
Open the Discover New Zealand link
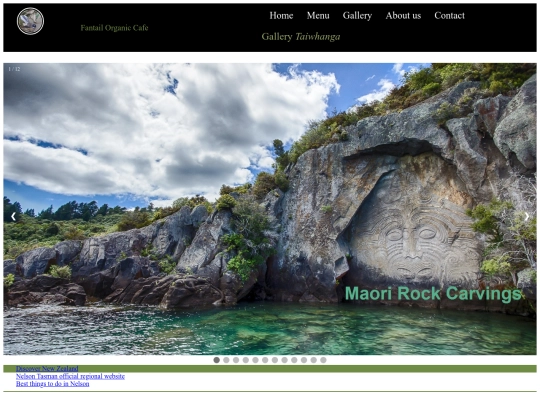[x=47, y=368]
